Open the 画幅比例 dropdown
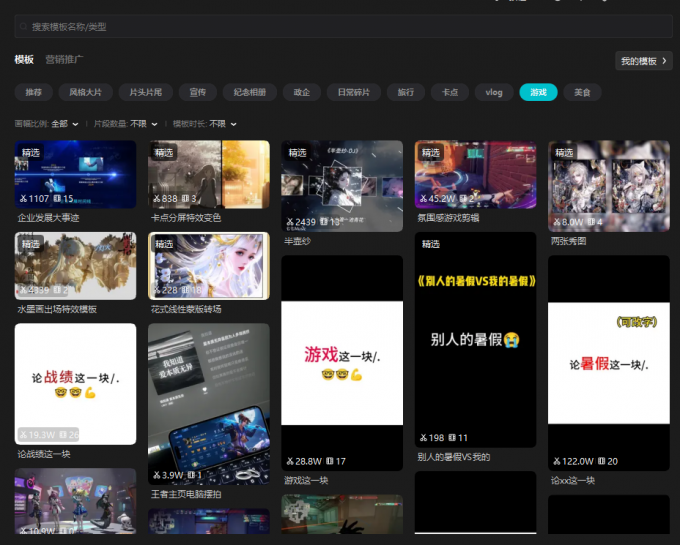The width and height of the screenshot is (680, 545). (46, 124)
